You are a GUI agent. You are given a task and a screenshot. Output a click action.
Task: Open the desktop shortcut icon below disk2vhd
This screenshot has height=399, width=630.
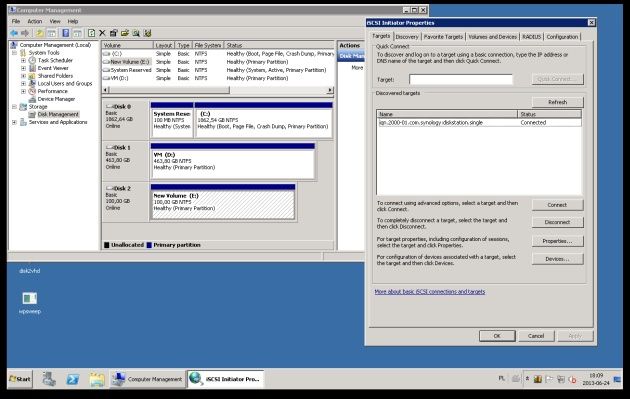30,298
